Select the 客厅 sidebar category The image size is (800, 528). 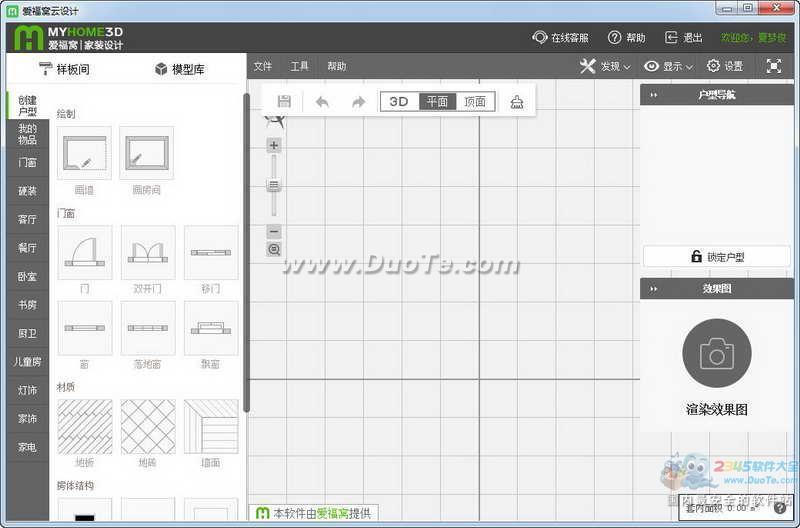tap(28, 220)
